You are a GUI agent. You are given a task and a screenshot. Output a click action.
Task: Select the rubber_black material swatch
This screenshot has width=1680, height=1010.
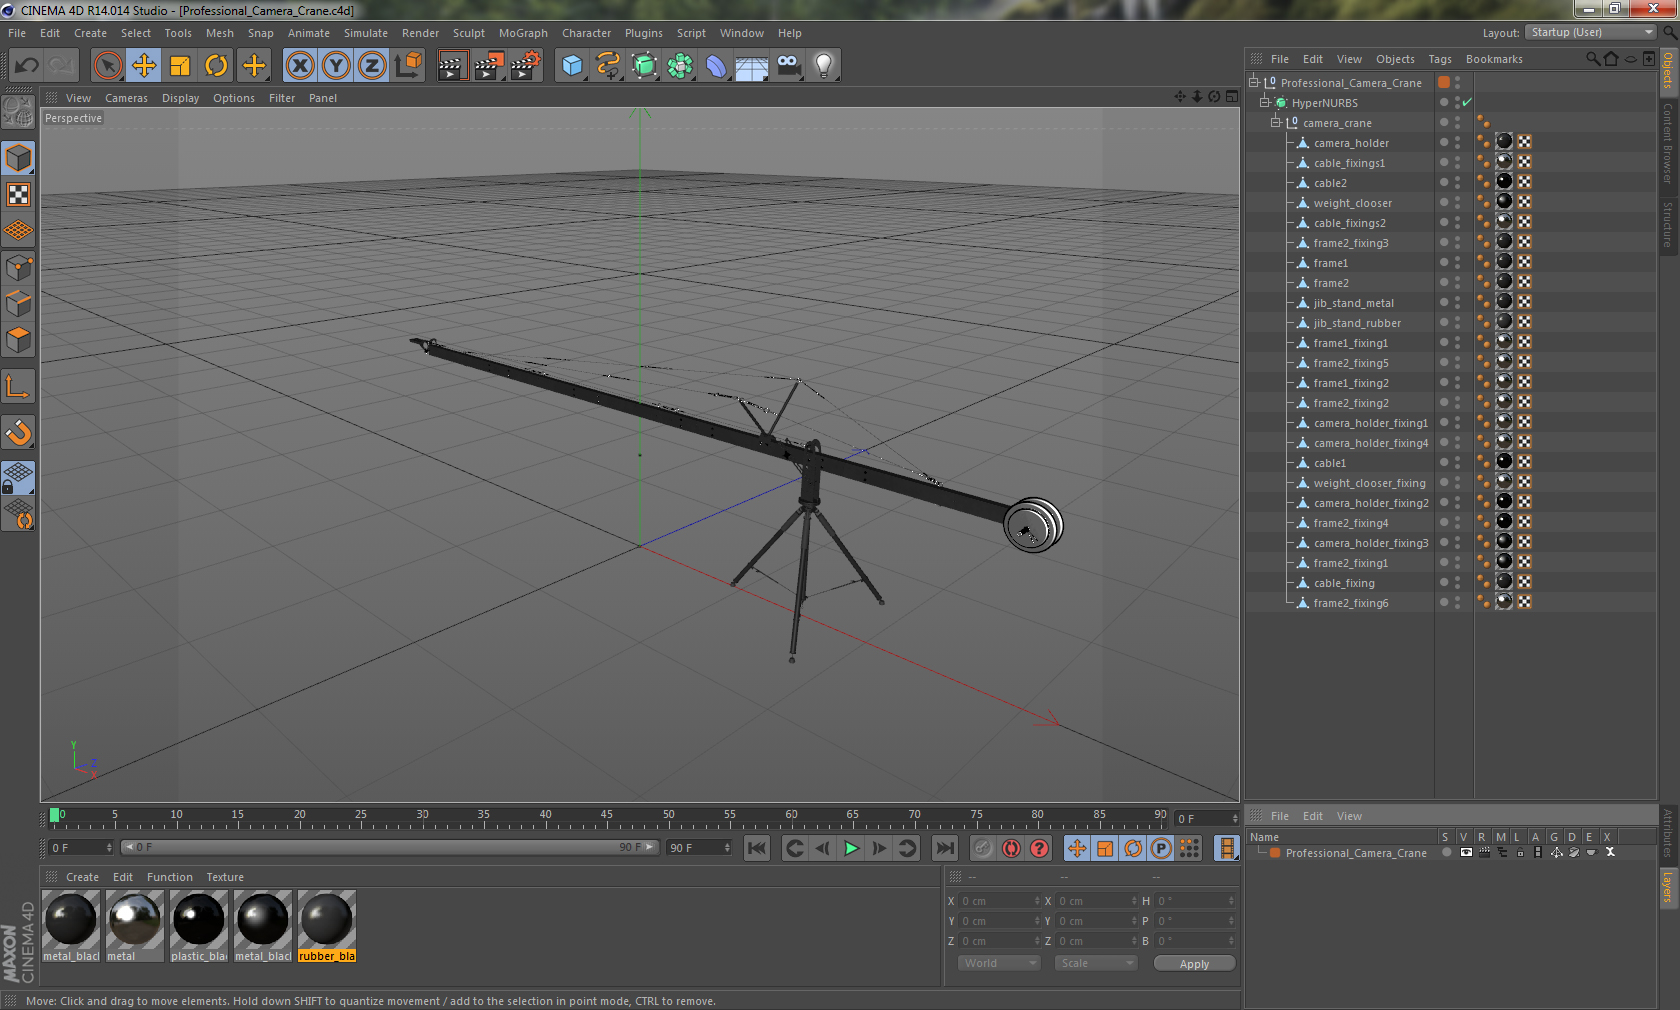[327, 926]
